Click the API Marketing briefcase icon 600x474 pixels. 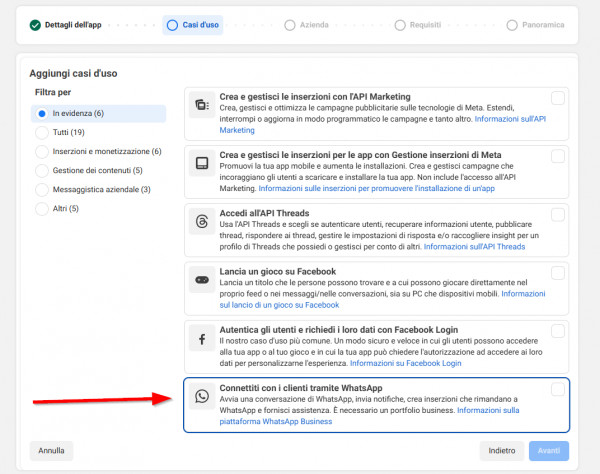[202, 104]
